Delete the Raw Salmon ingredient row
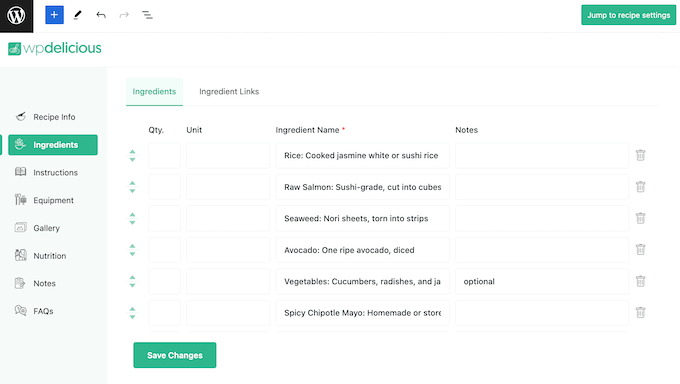This screenshot has height=384, width=680. pyautogui.click(x=641, y=187)
